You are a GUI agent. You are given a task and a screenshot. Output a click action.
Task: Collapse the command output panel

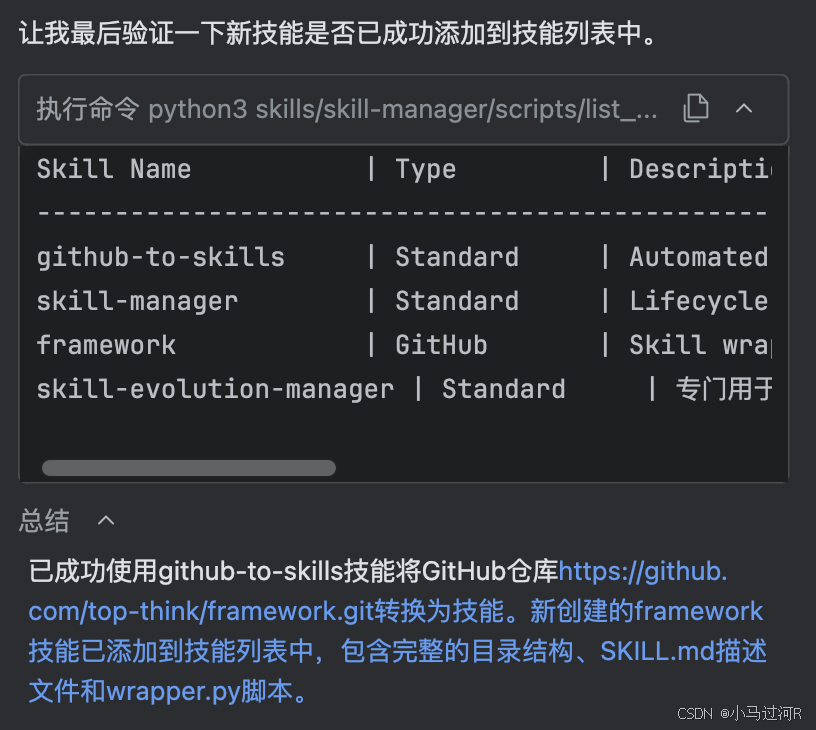[x=744, y=109]
